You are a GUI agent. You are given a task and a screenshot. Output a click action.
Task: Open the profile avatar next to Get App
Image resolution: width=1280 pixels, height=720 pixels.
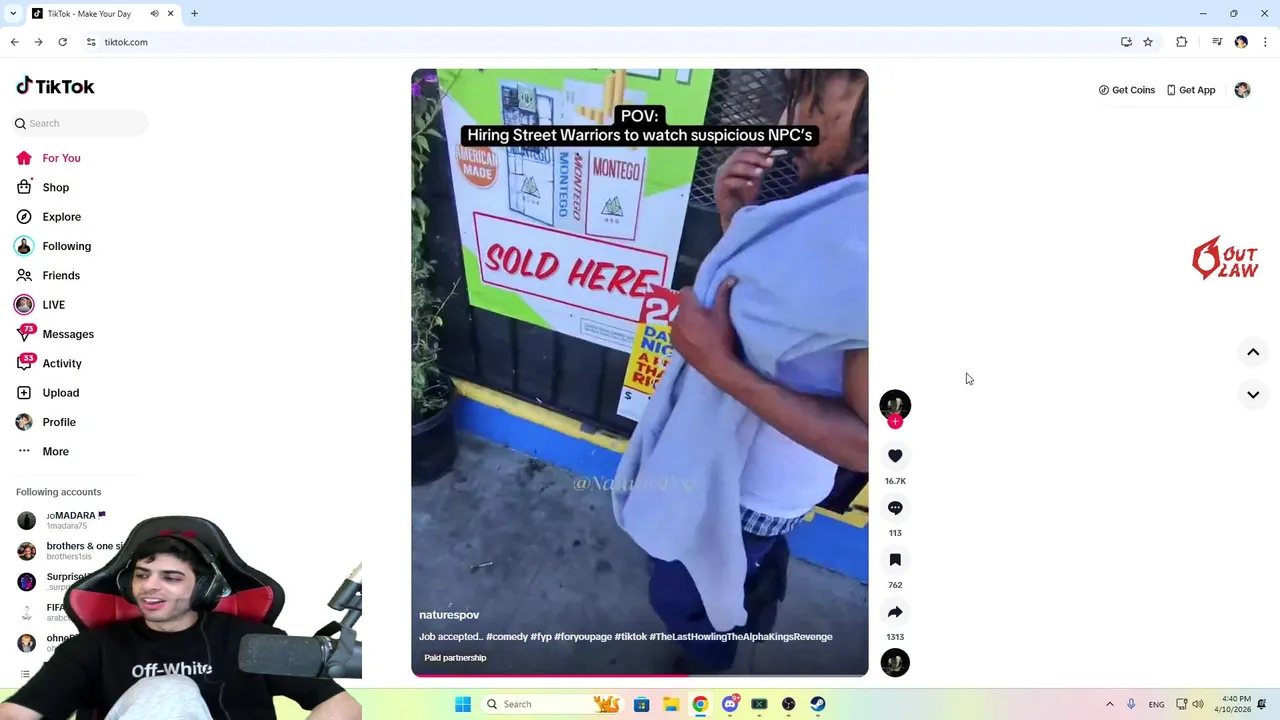pyautogui.click(x=1242, y=90)
